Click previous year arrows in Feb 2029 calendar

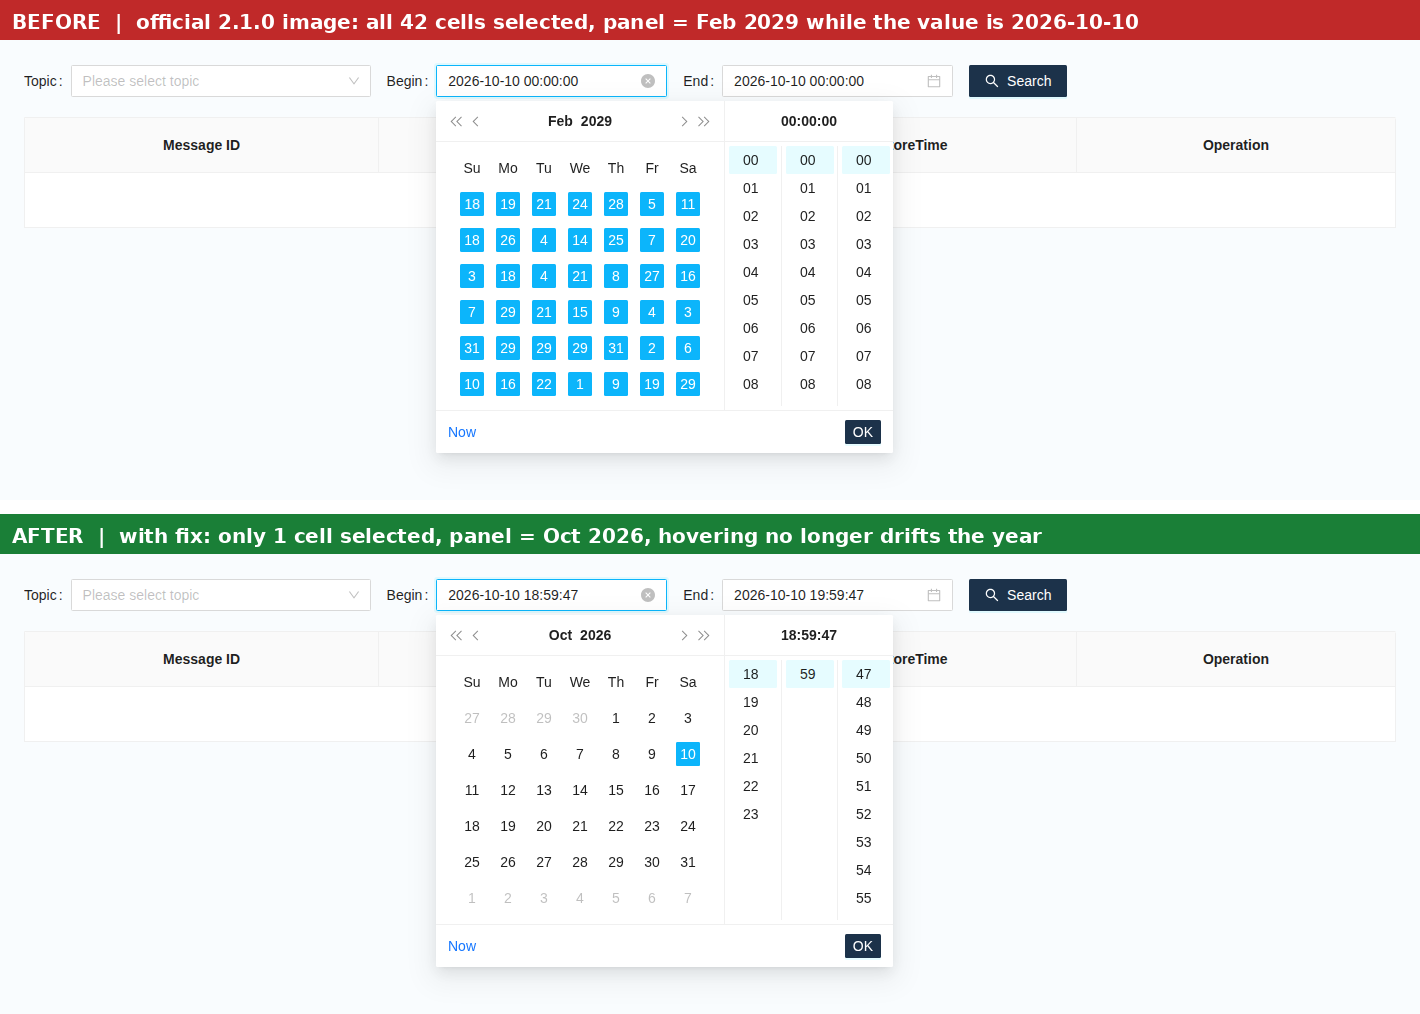tap(456, 121)
